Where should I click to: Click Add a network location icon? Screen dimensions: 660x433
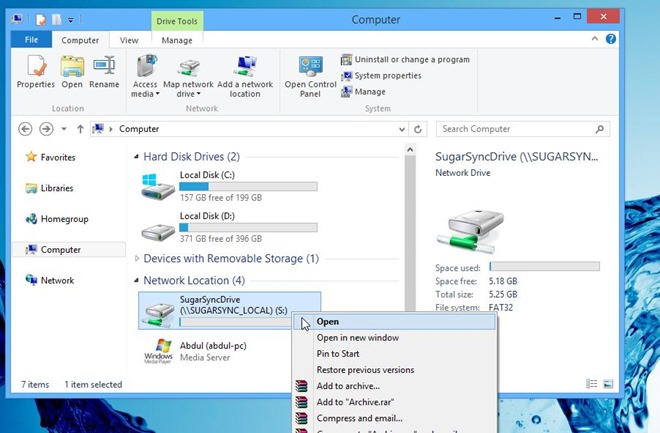point(245,72)
